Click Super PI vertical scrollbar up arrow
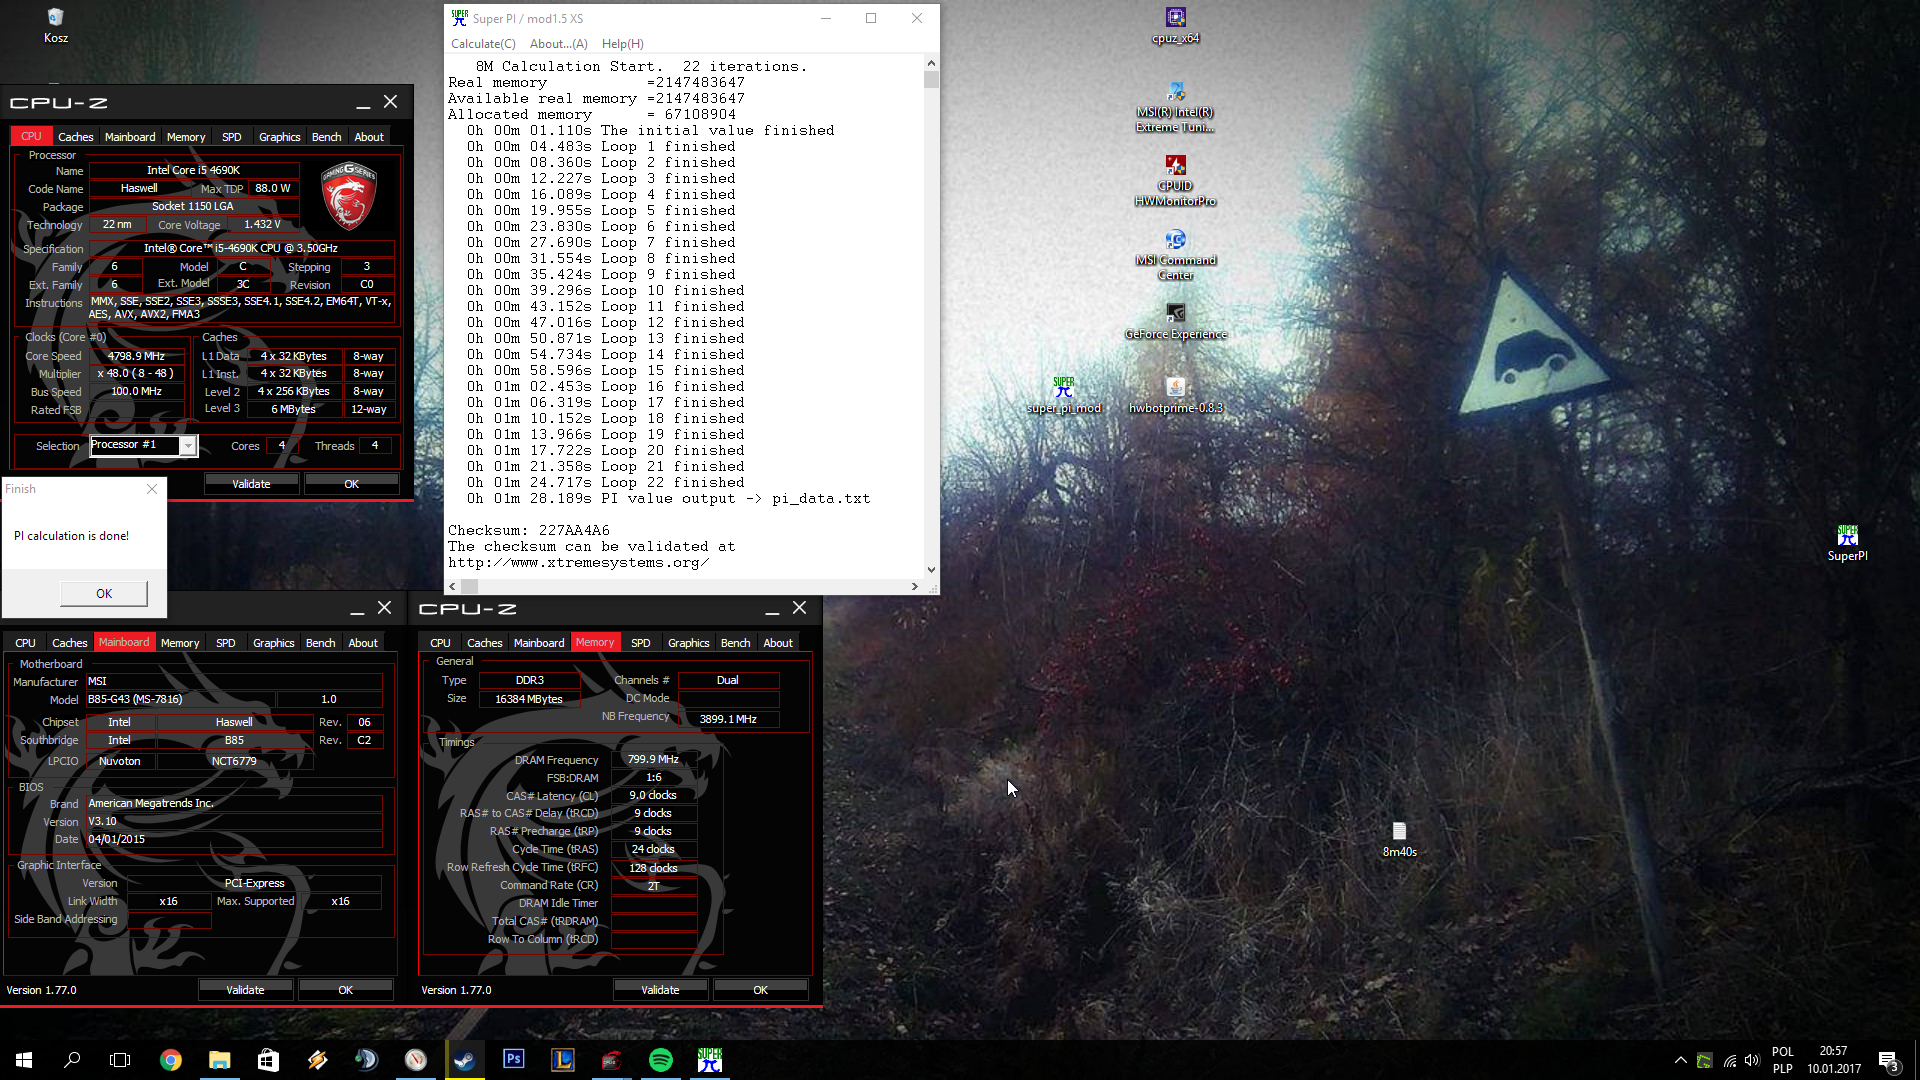Viewport: 1920px width, 1080px height. pos(931,63)
